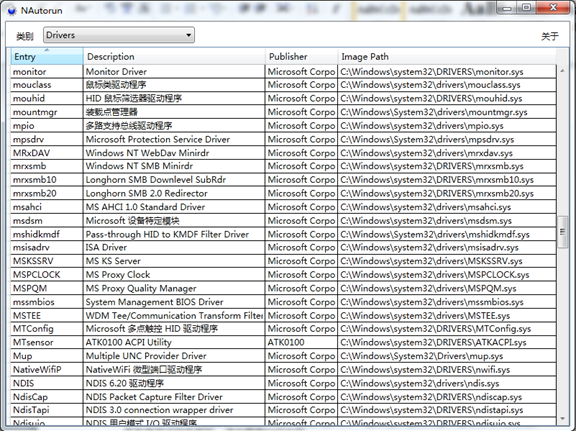The width and height of the screenshot is (576, 431).
Task: Click the nwifi.sys image path
Action: tap(425, 370)
